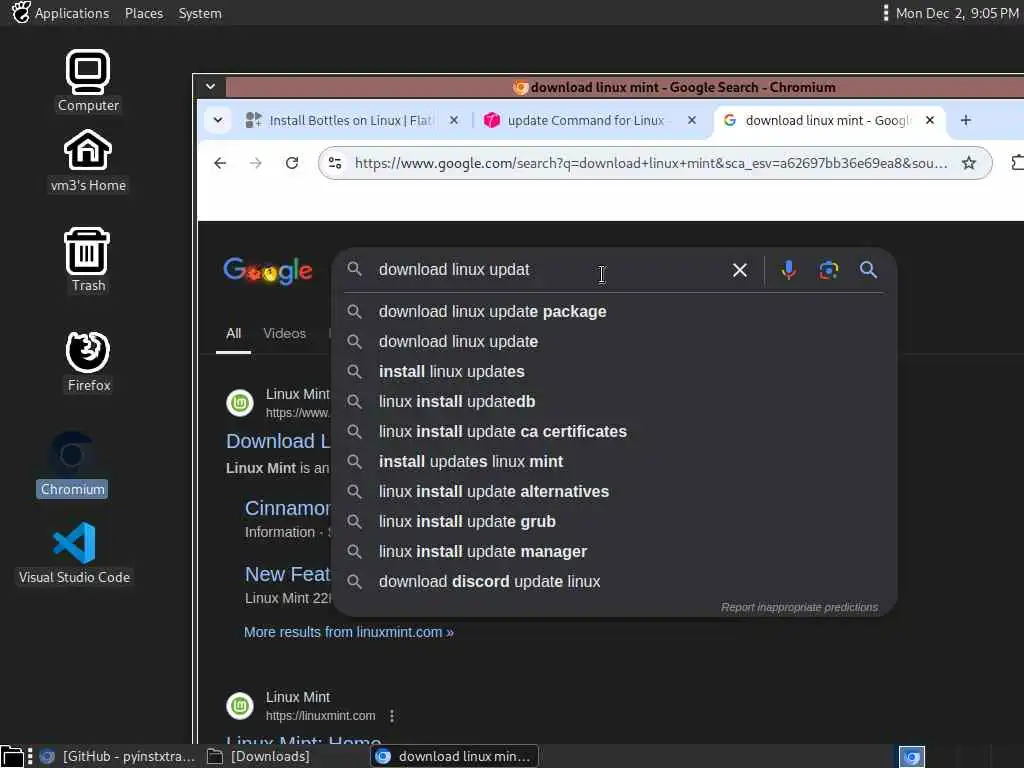Submit search with magnifier button
Screen dimensions: 1024x768
868,270
